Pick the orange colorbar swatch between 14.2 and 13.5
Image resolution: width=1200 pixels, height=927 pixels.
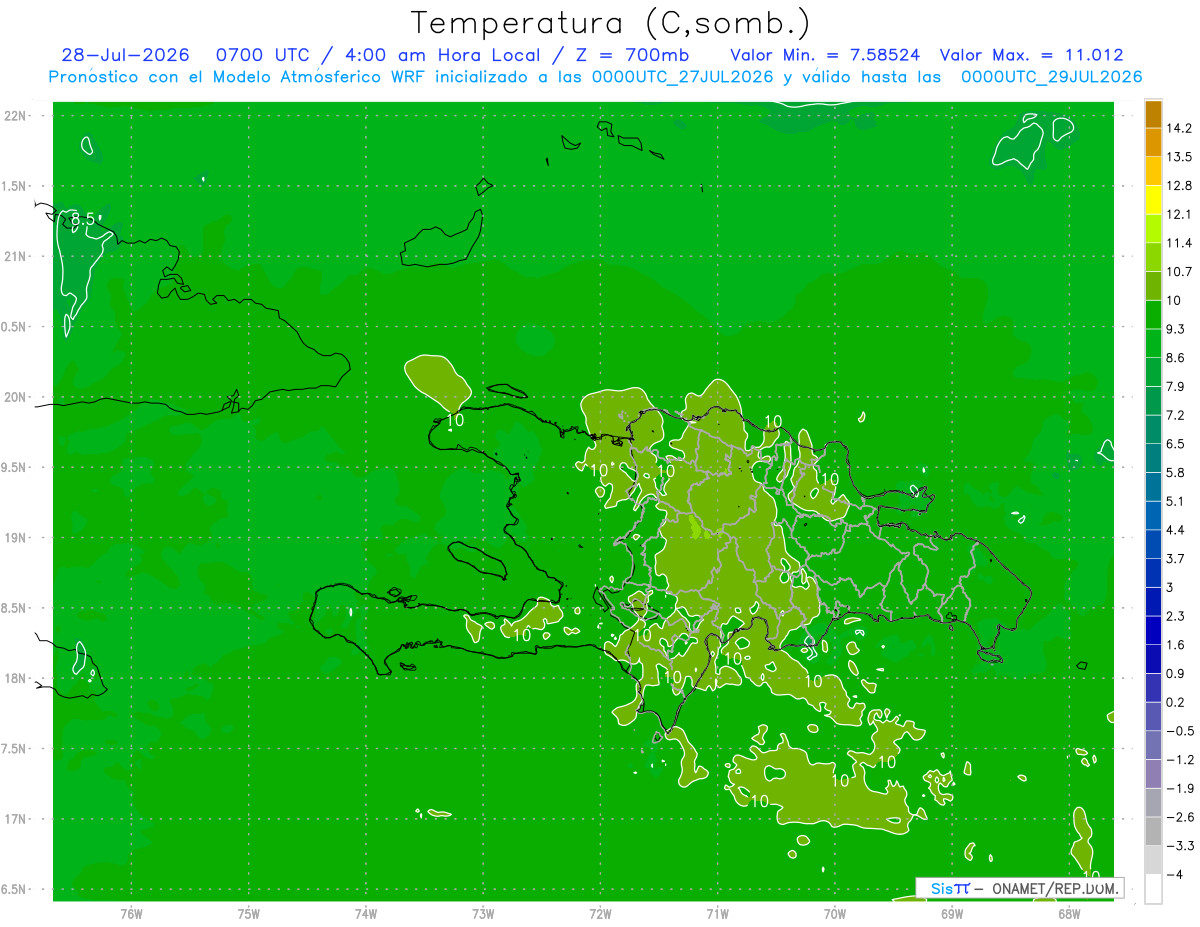tap(1153, 142)
